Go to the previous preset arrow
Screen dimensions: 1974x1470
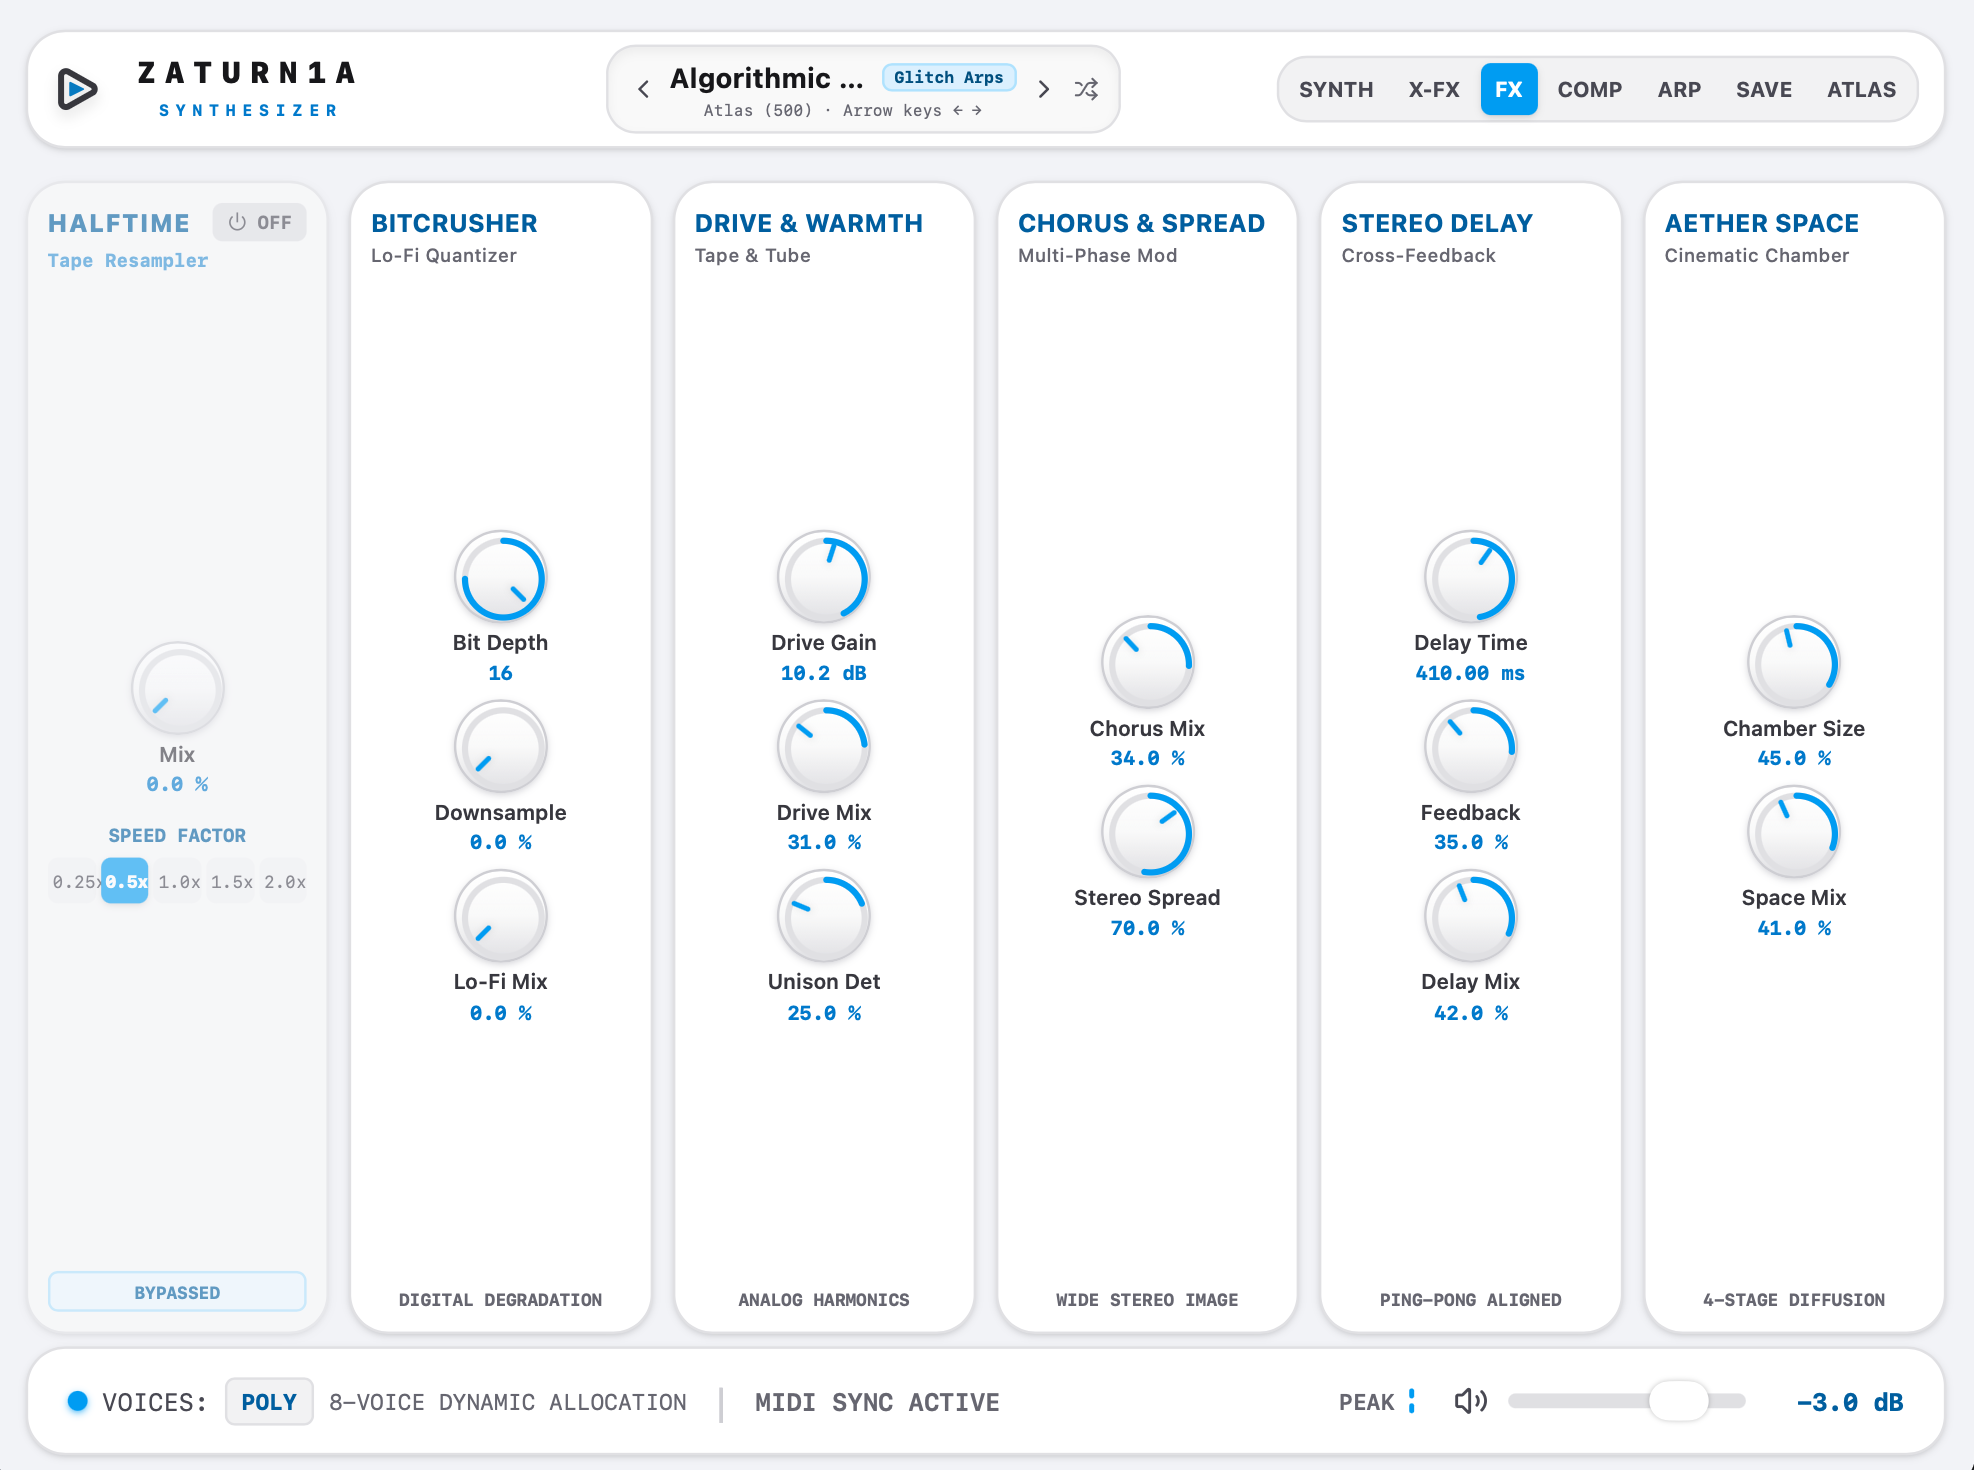pos(644,89)
